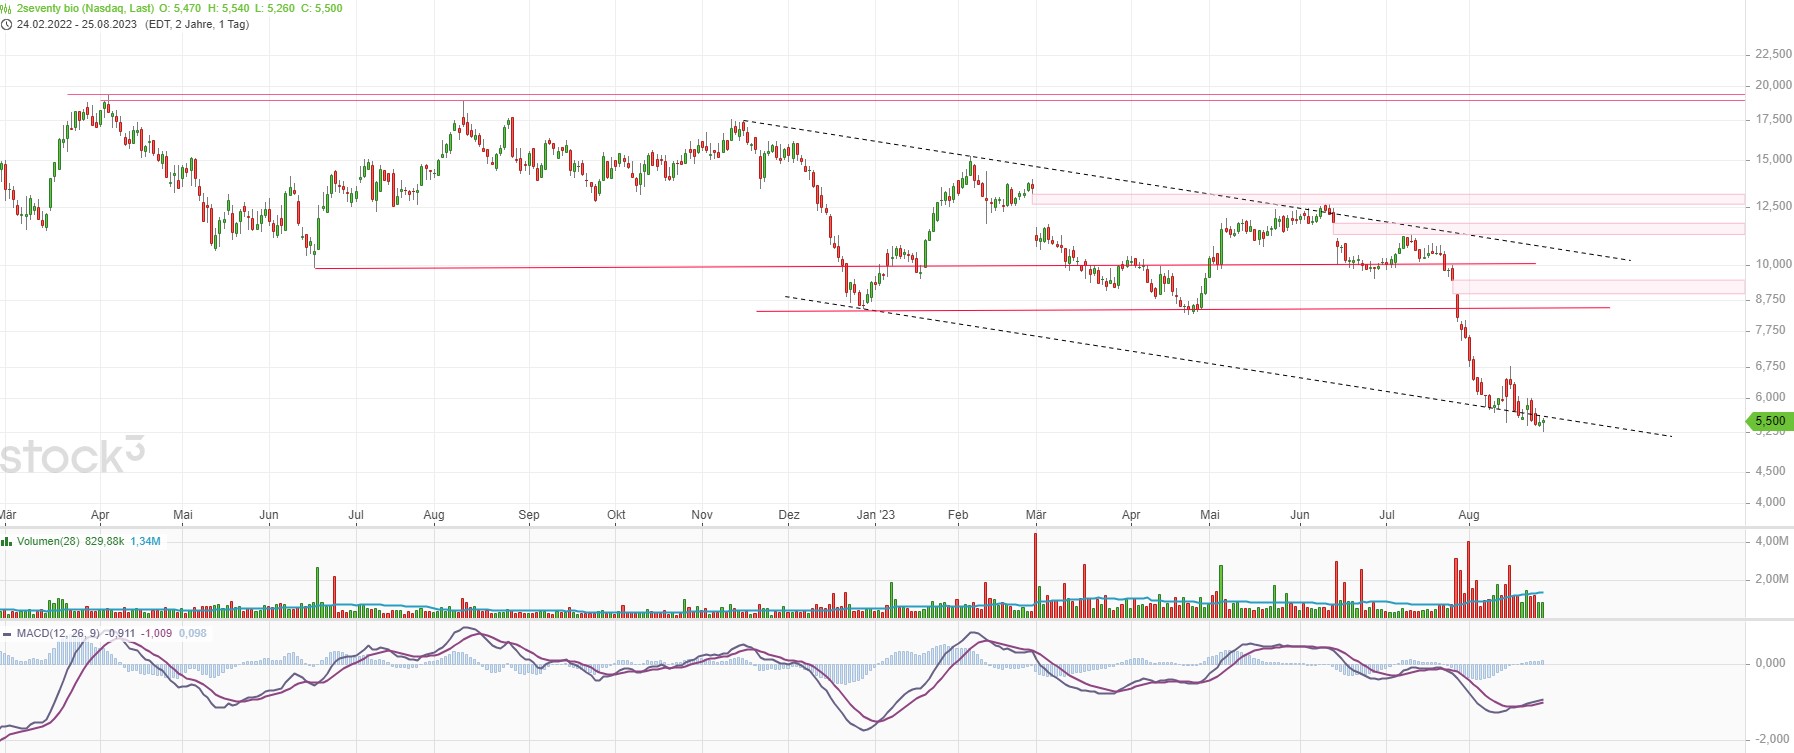
Task: Click the closing price value C: 5,500
Action: (x=321, y=8)
